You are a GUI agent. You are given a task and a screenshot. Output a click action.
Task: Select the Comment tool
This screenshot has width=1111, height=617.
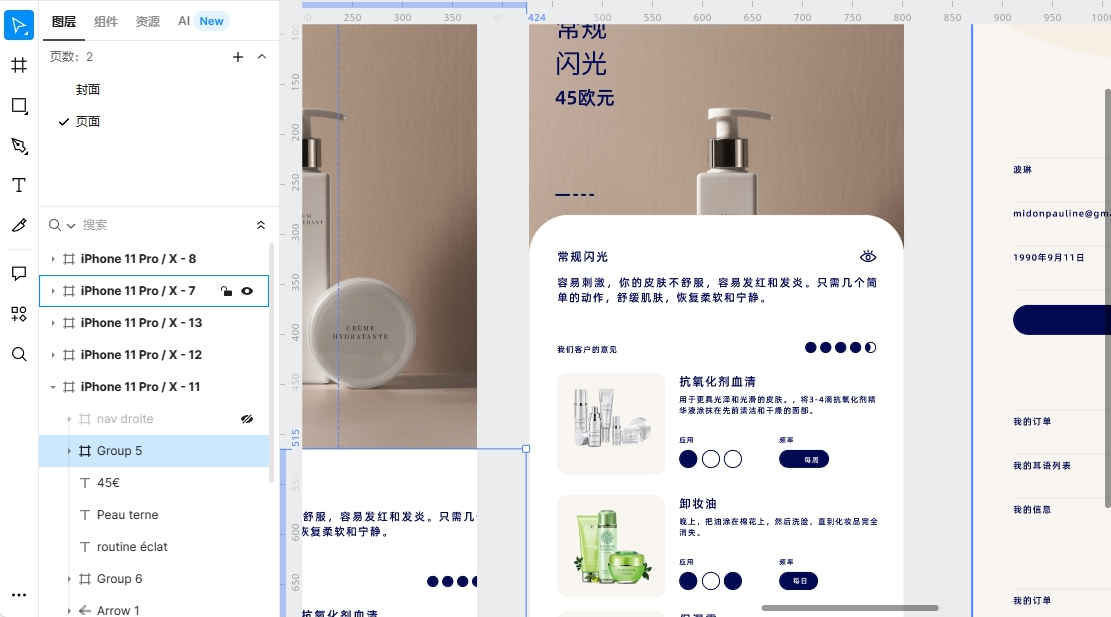tap(19, 273)
